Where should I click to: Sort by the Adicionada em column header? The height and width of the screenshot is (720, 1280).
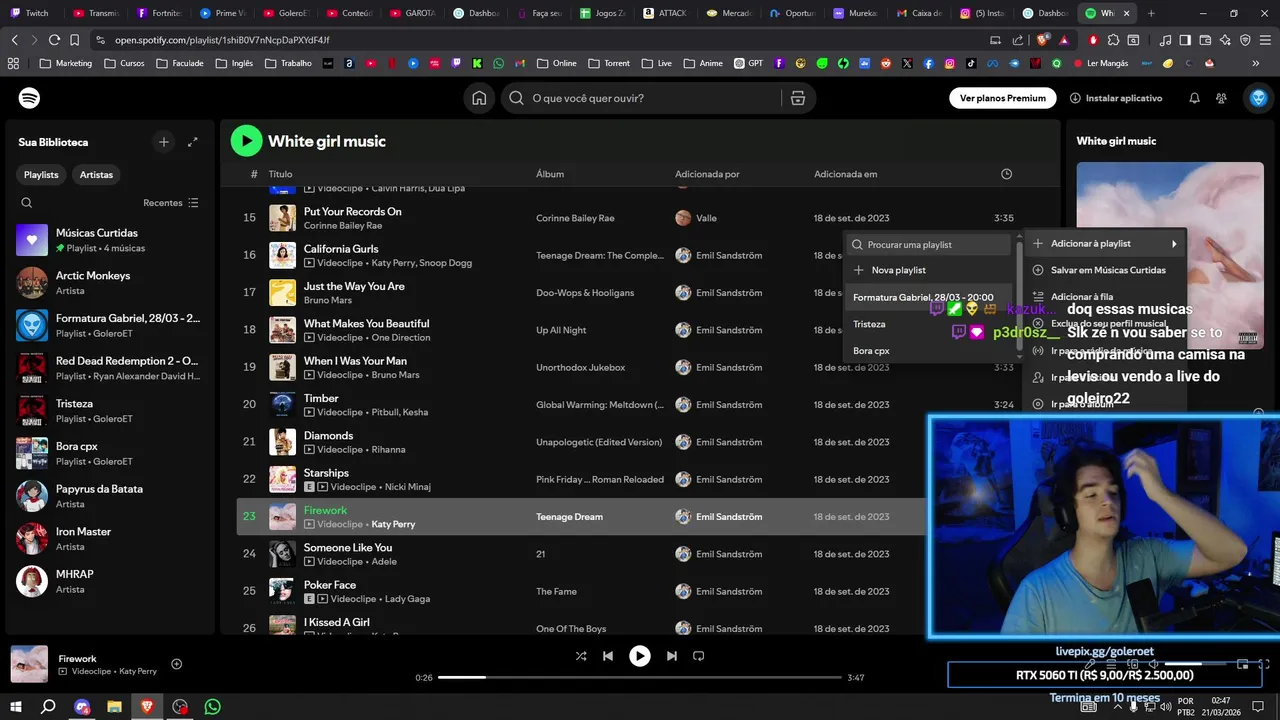pyautogui.click(x=845, y=174)
